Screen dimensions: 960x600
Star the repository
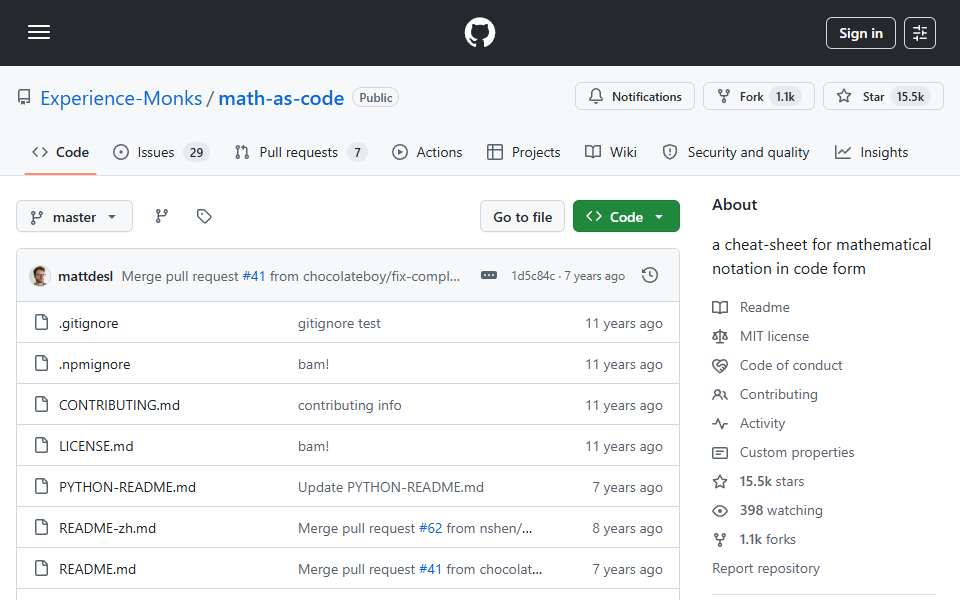[x=882, y=97]
